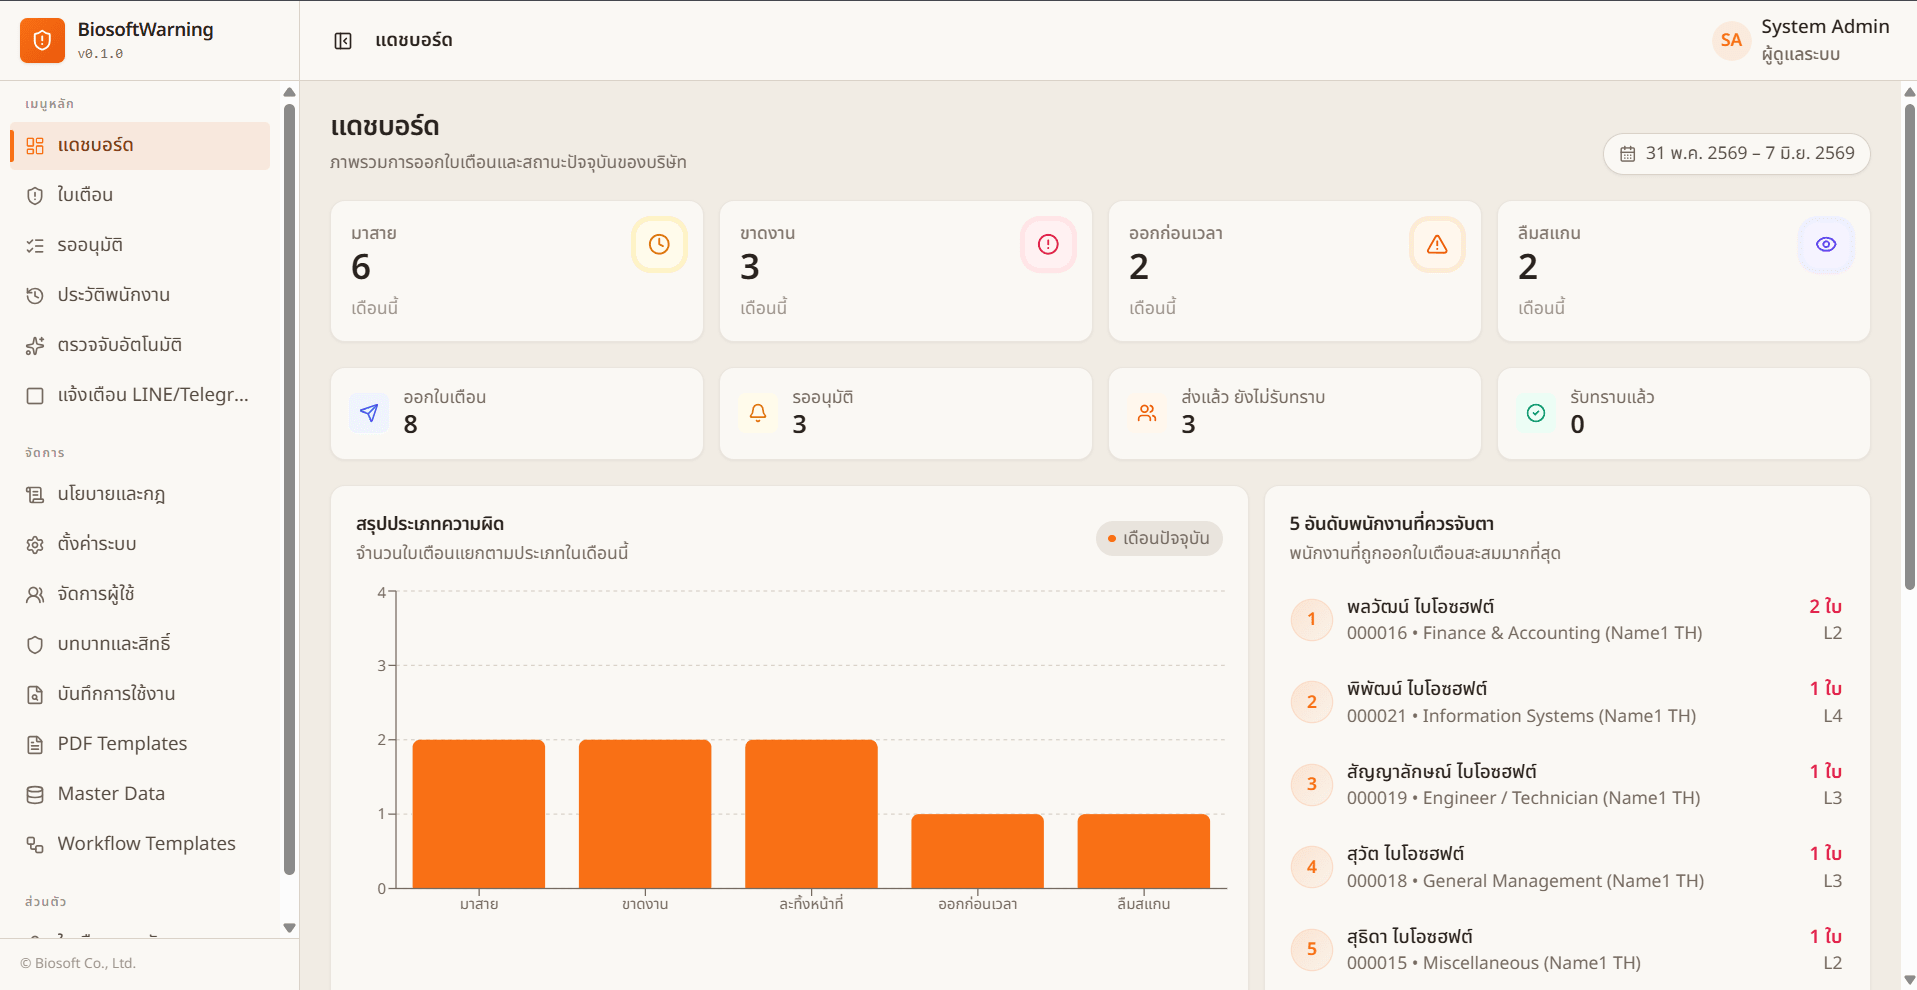Open the date range picker 31 พ.ค. 2569
This screenshot has height=990, width=1917.
click(1736, 154)
